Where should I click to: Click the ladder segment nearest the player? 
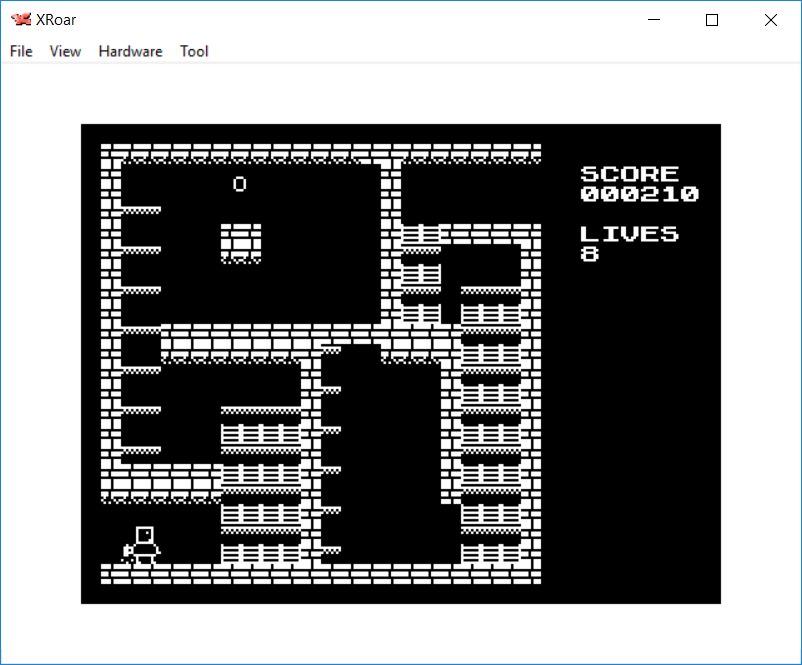point(260,553)
